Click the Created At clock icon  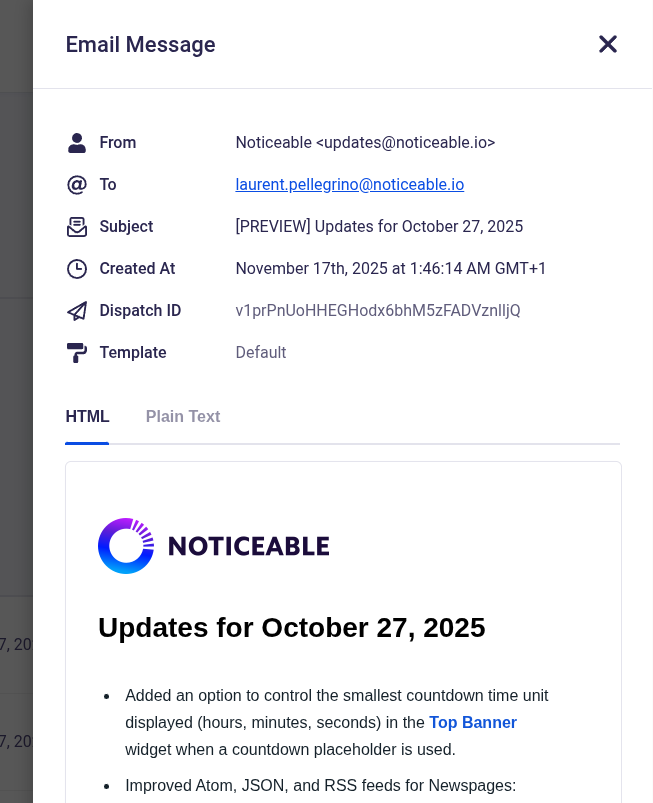77,269
